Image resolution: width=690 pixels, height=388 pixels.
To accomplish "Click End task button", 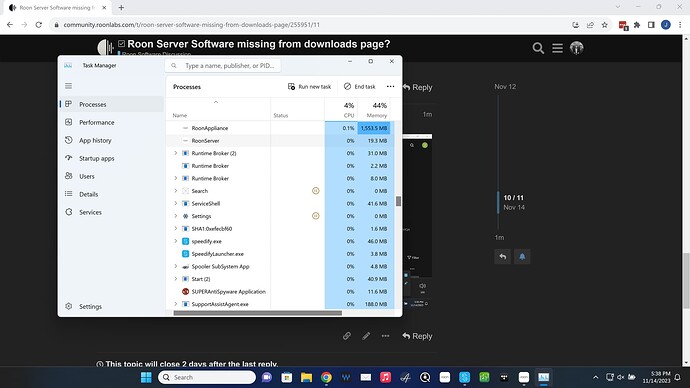I will tap(360, 87).
